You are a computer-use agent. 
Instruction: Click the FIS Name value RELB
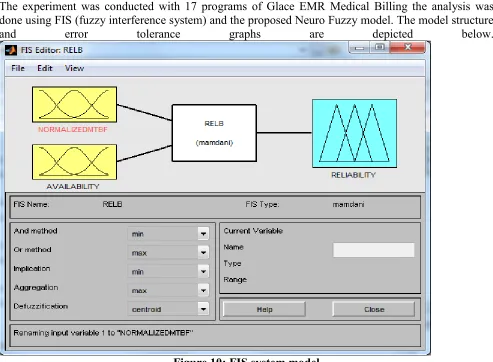coord(112,204)
